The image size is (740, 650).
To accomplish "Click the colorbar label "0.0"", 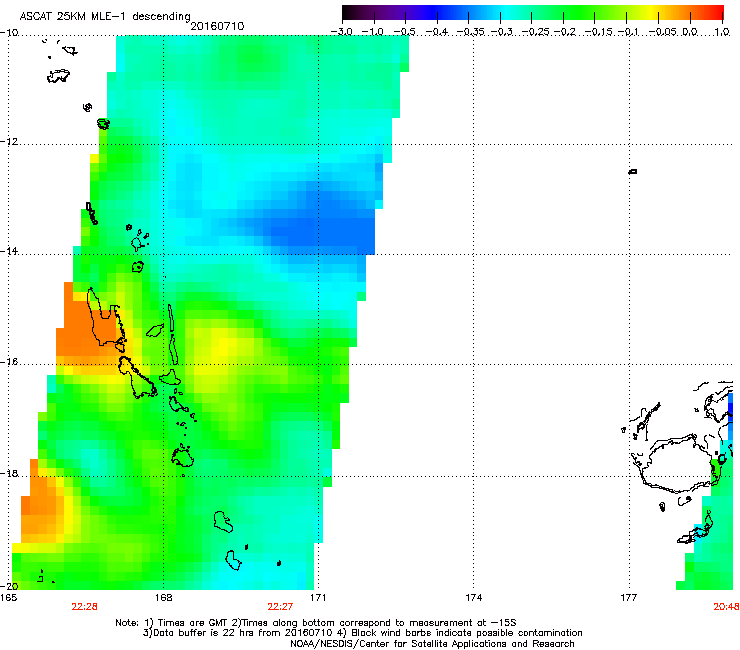I will [690, 32].
